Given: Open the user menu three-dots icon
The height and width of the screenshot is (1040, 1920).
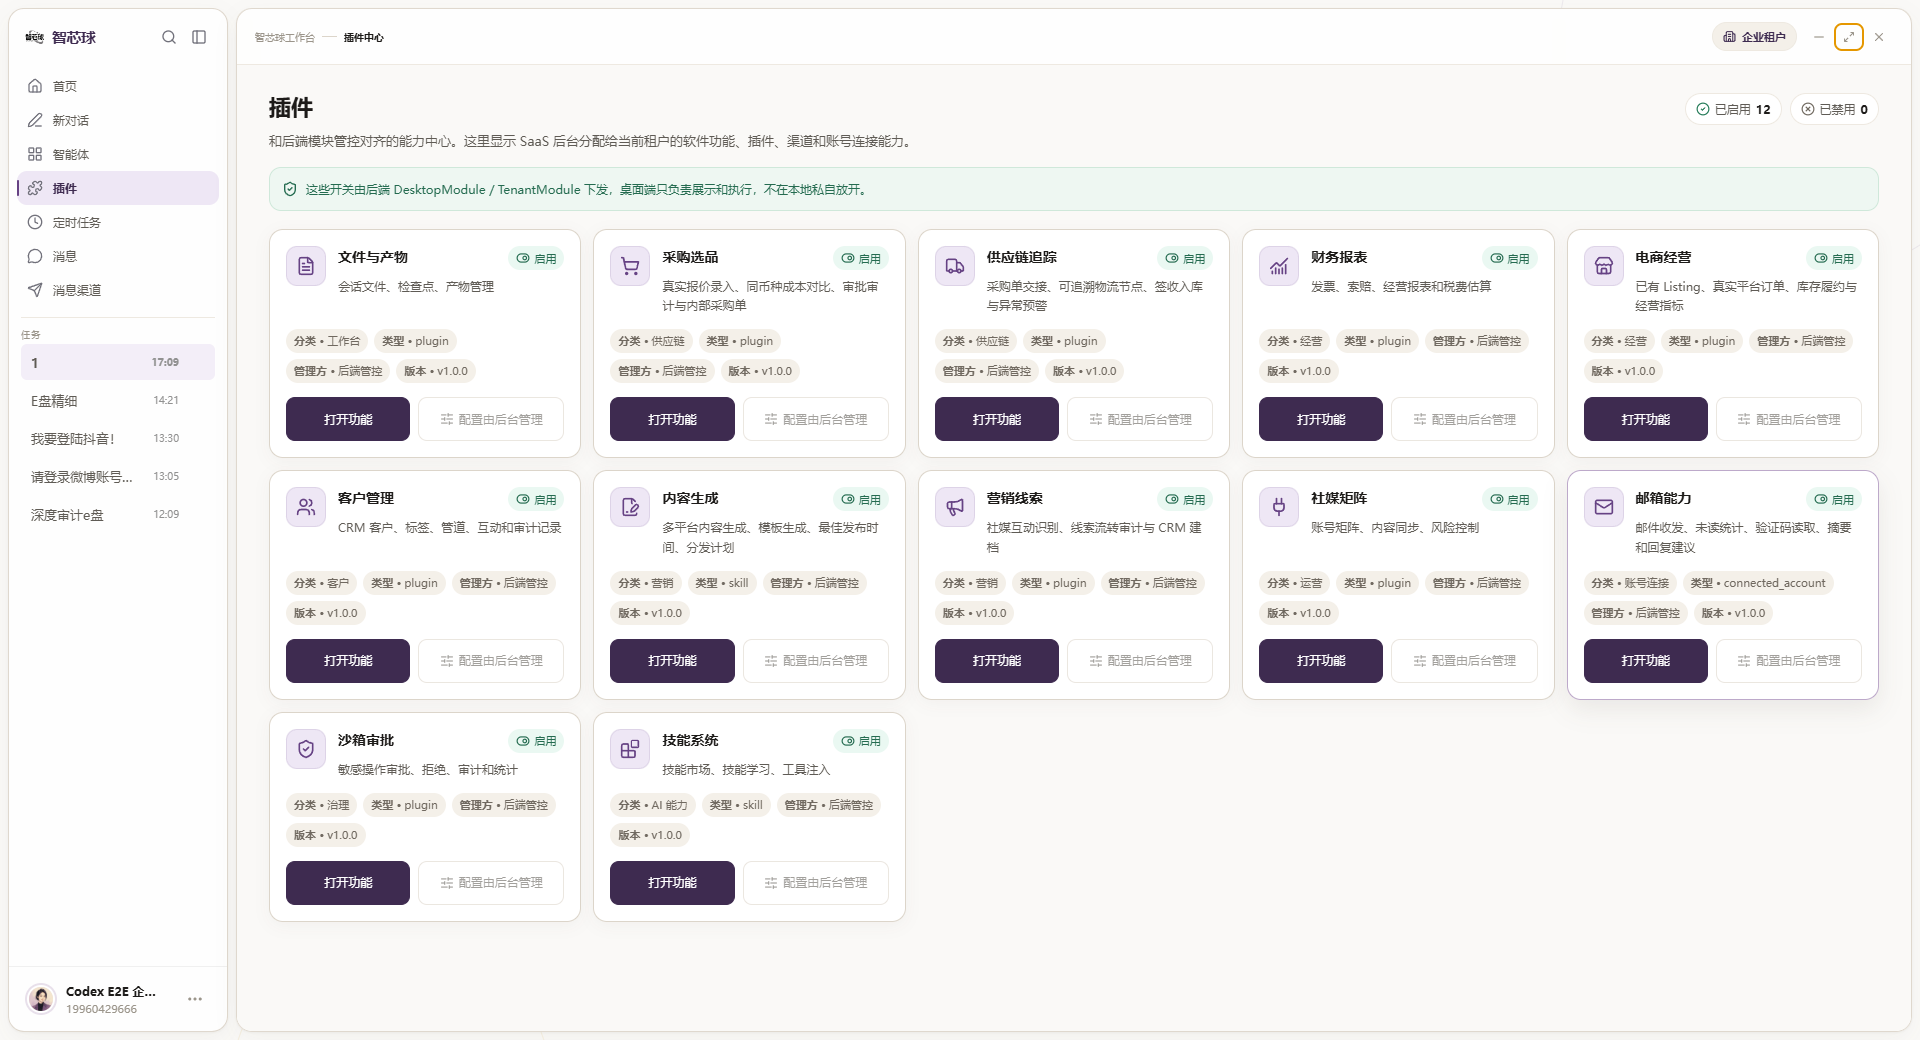Looking at the screenshot, I should click(x=195, y=999).
